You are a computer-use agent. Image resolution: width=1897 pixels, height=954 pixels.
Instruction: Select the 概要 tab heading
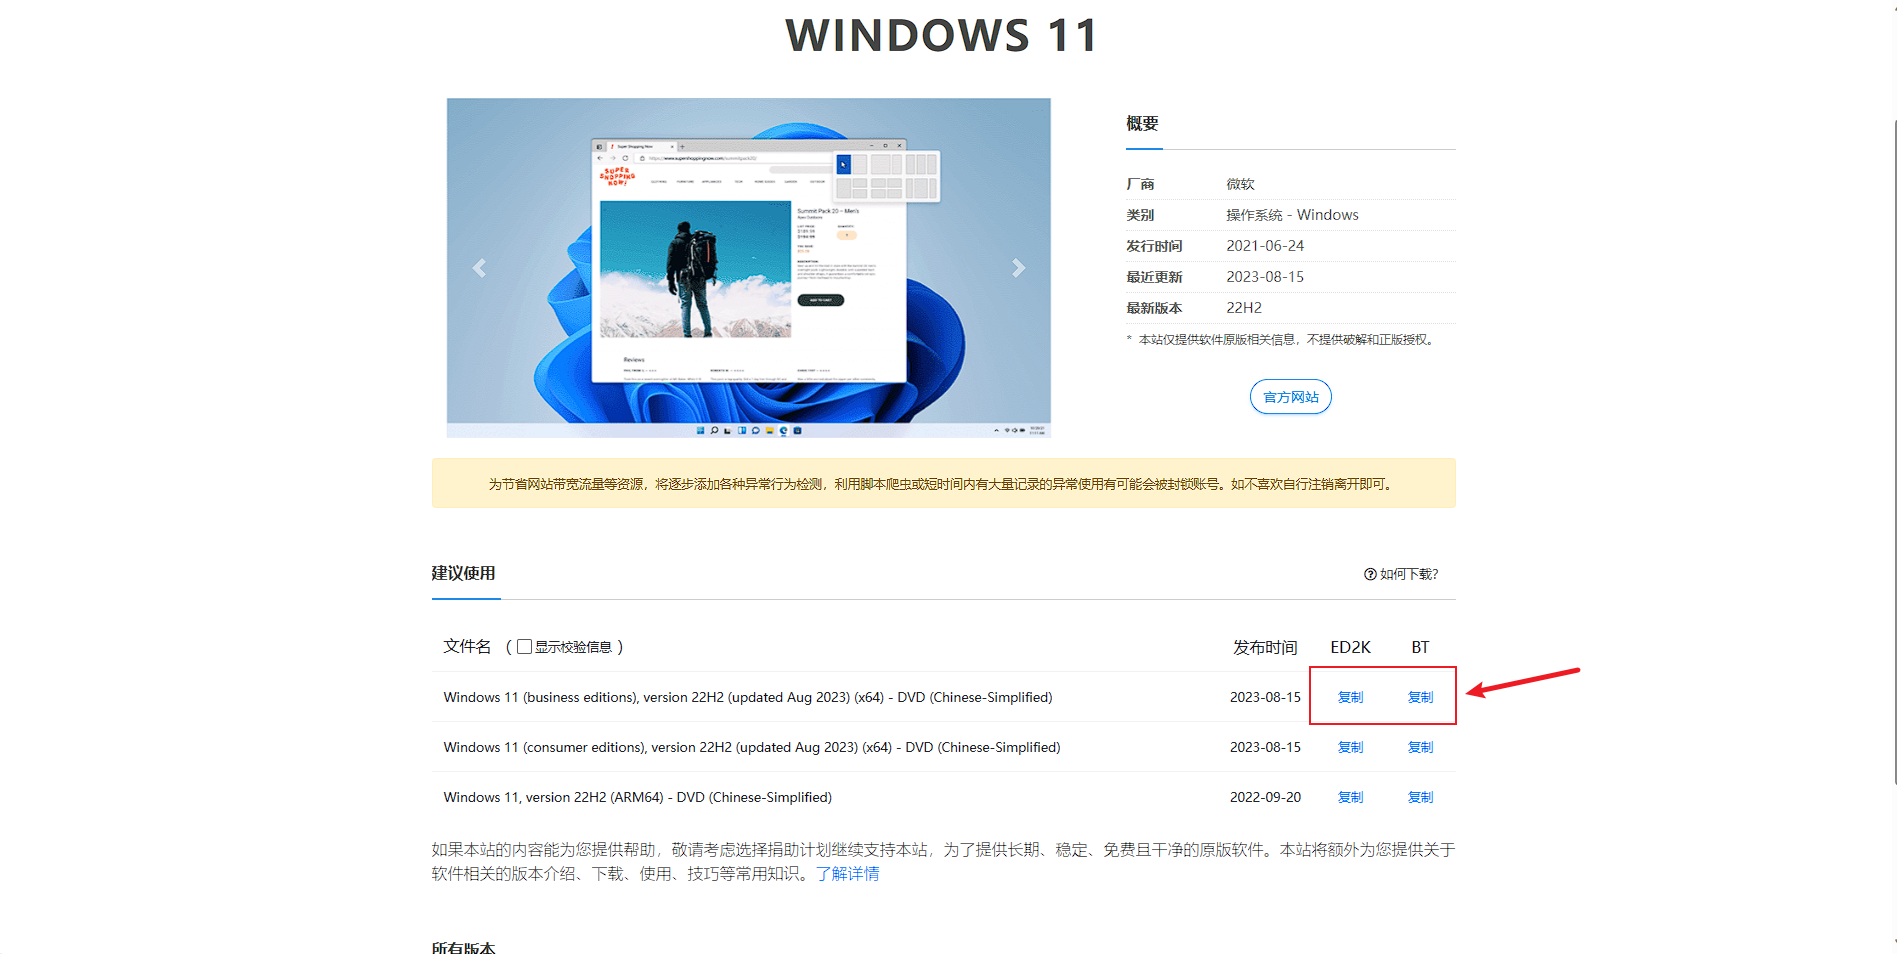1142,124
